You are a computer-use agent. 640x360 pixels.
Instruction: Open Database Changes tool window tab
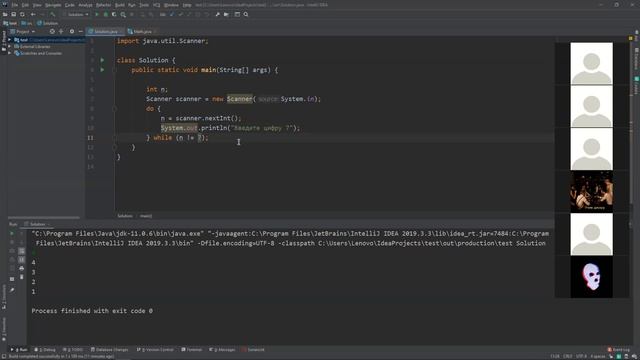click(109, 350)
